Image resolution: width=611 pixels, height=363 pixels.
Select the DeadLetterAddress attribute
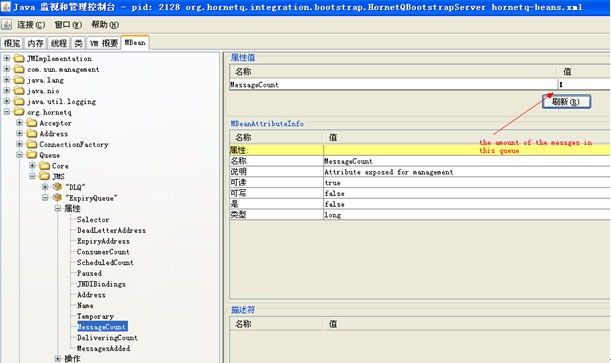coord(111,231)
